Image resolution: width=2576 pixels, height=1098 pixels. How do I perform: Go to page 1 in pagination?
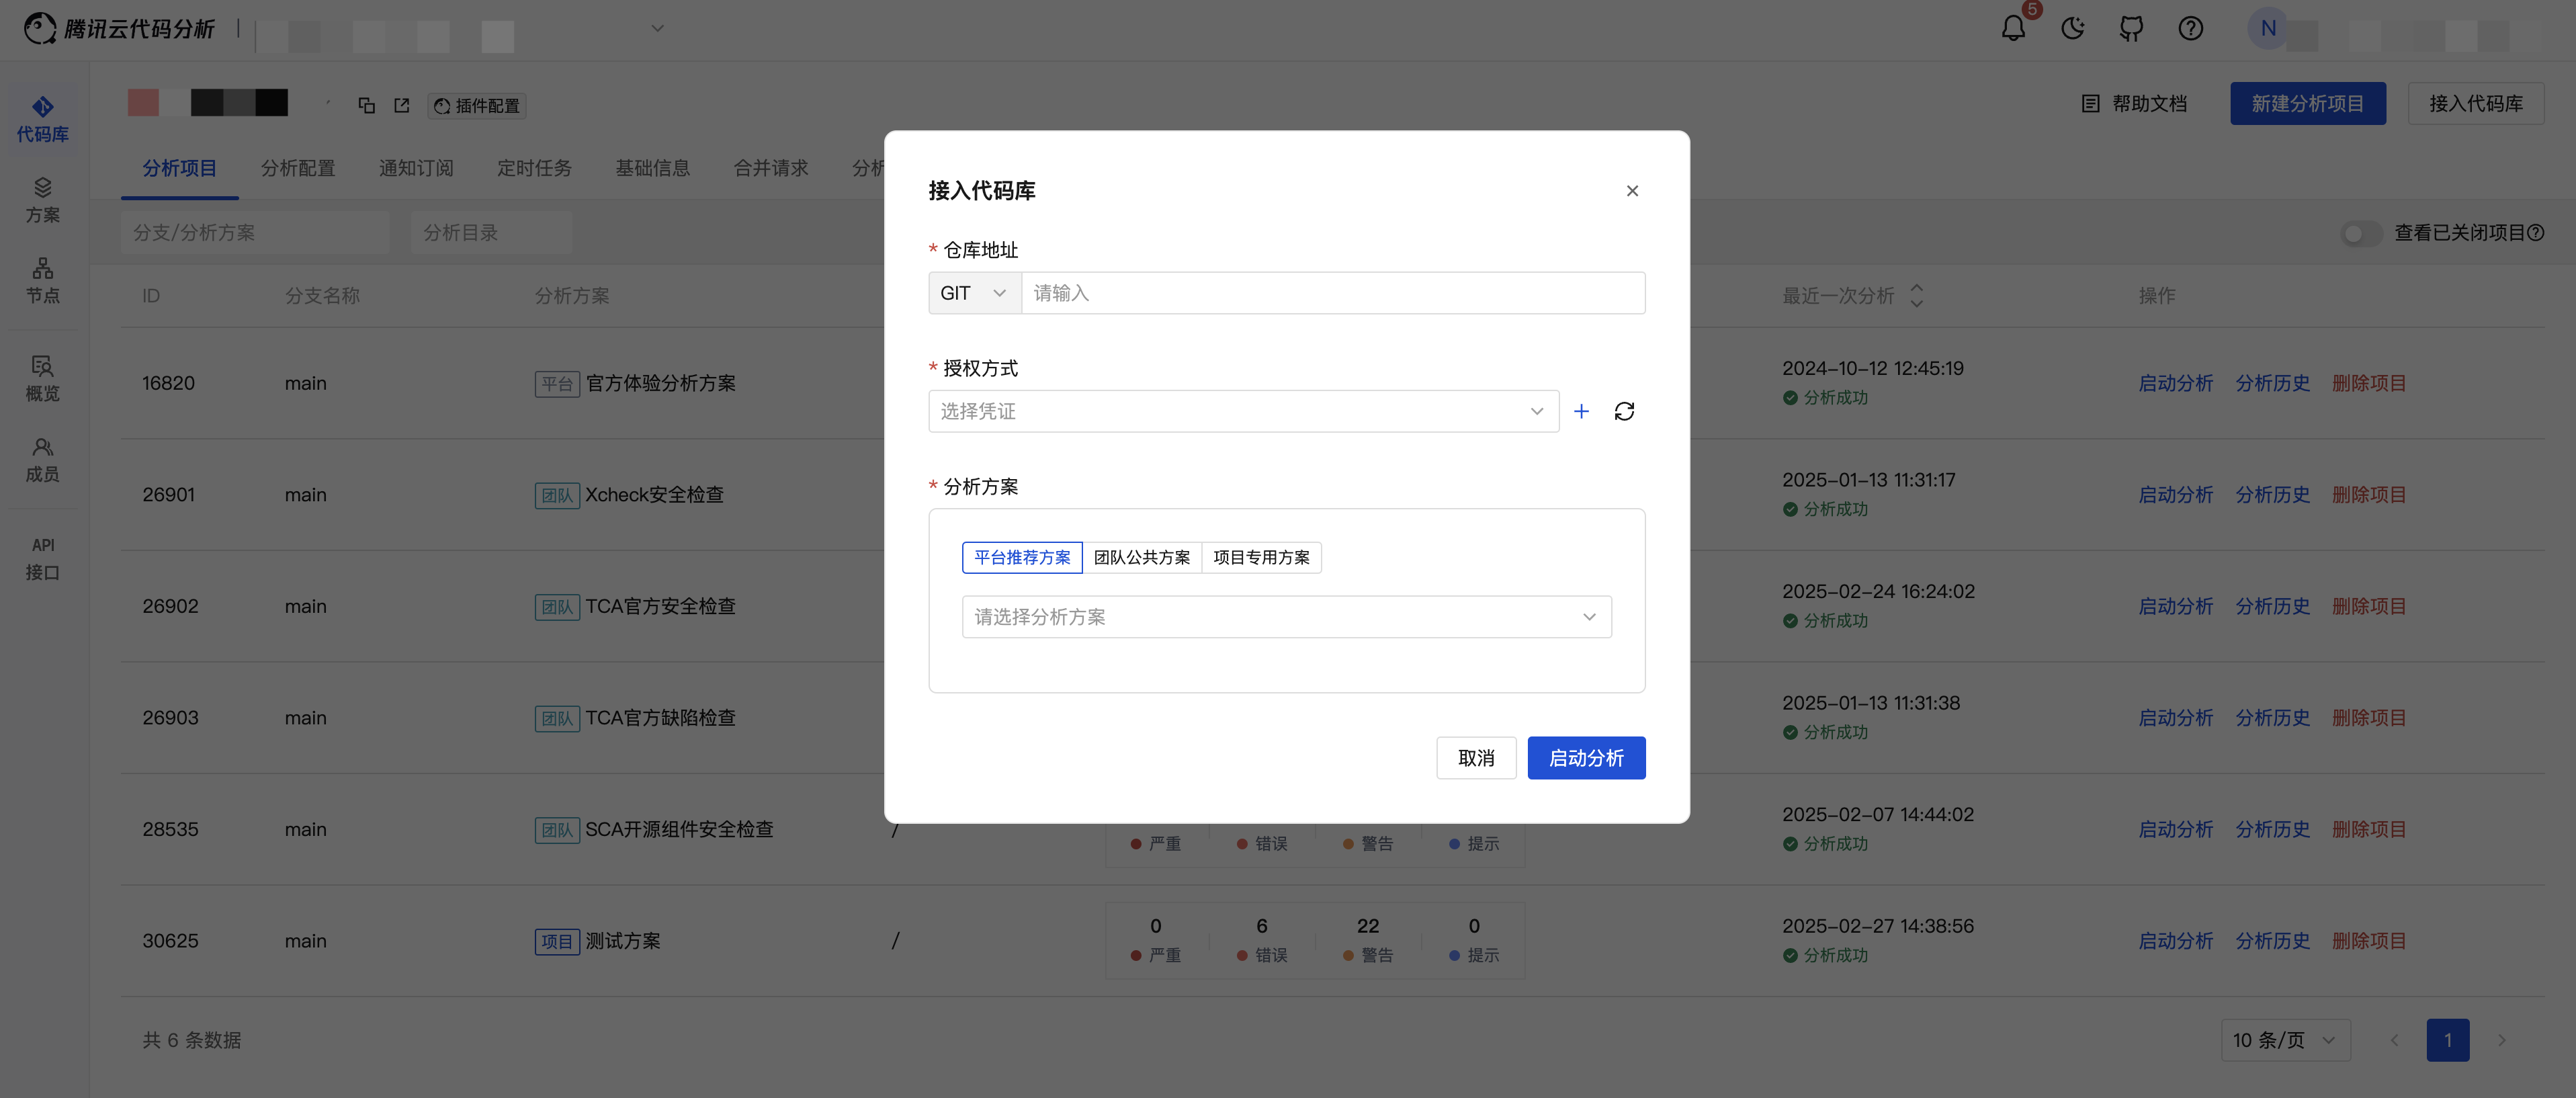click(x=2447, y=1040)
